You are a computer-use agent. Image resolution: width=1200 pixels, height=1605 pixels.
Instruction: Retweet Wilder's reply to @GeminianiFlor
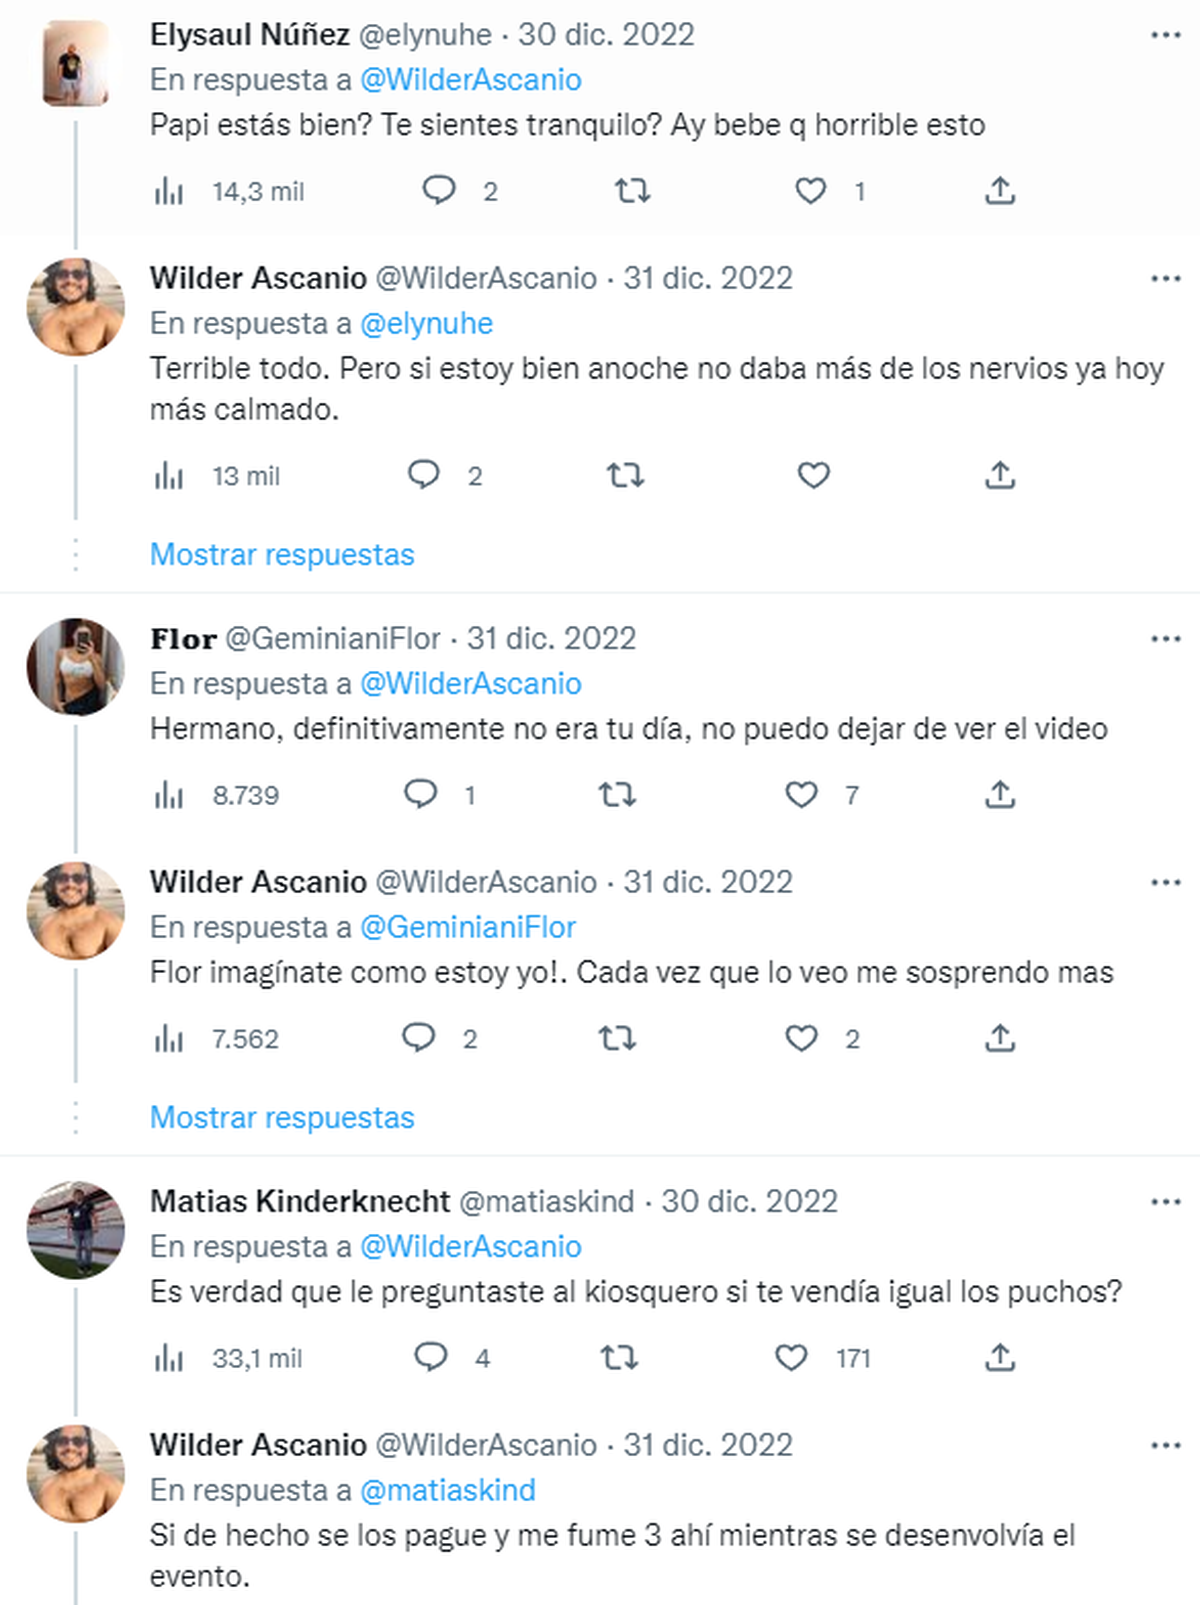(x=617, y=1038)
